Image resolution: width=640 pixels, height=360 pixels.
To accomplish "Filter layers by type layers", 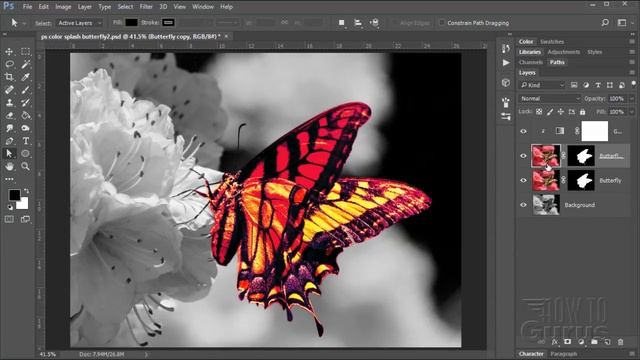I will pos(598,85).
